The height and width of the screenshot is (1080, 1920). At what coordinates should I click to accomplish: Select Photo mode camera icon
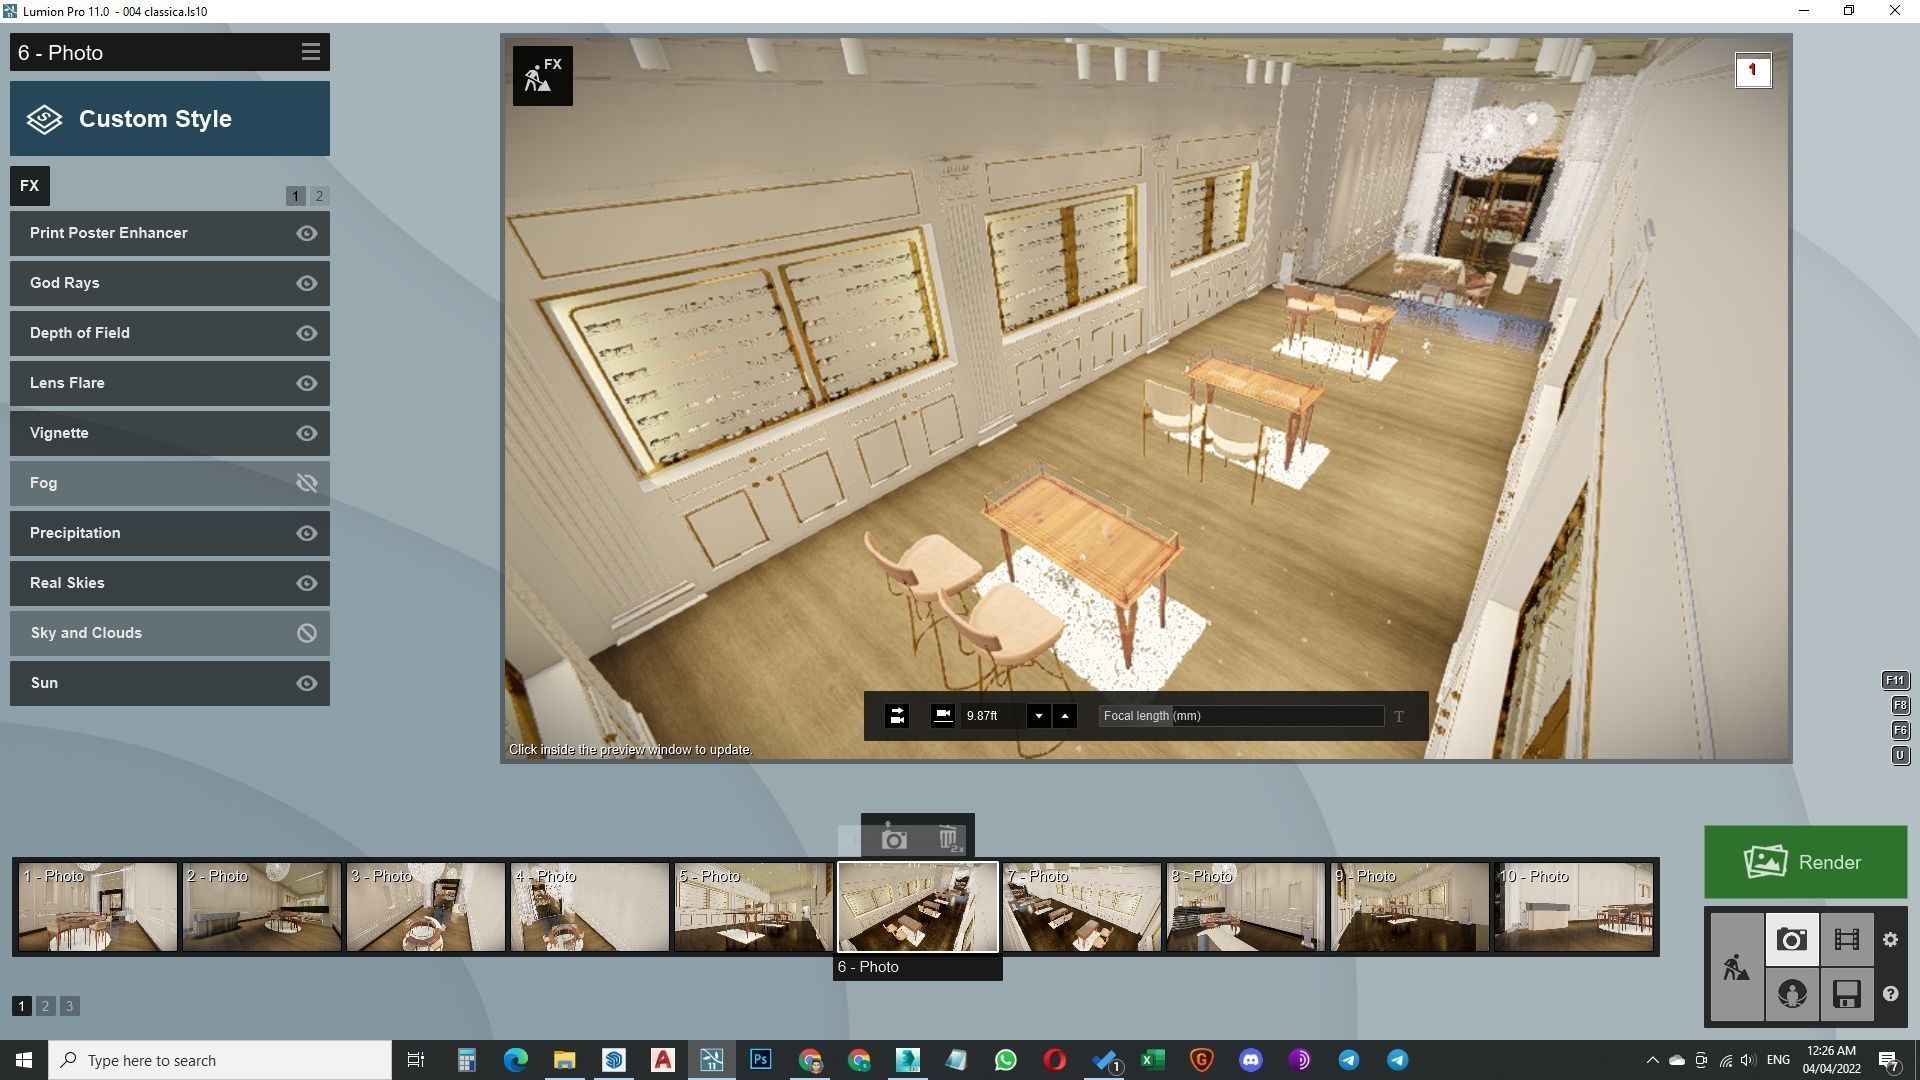click(1791, 940)
